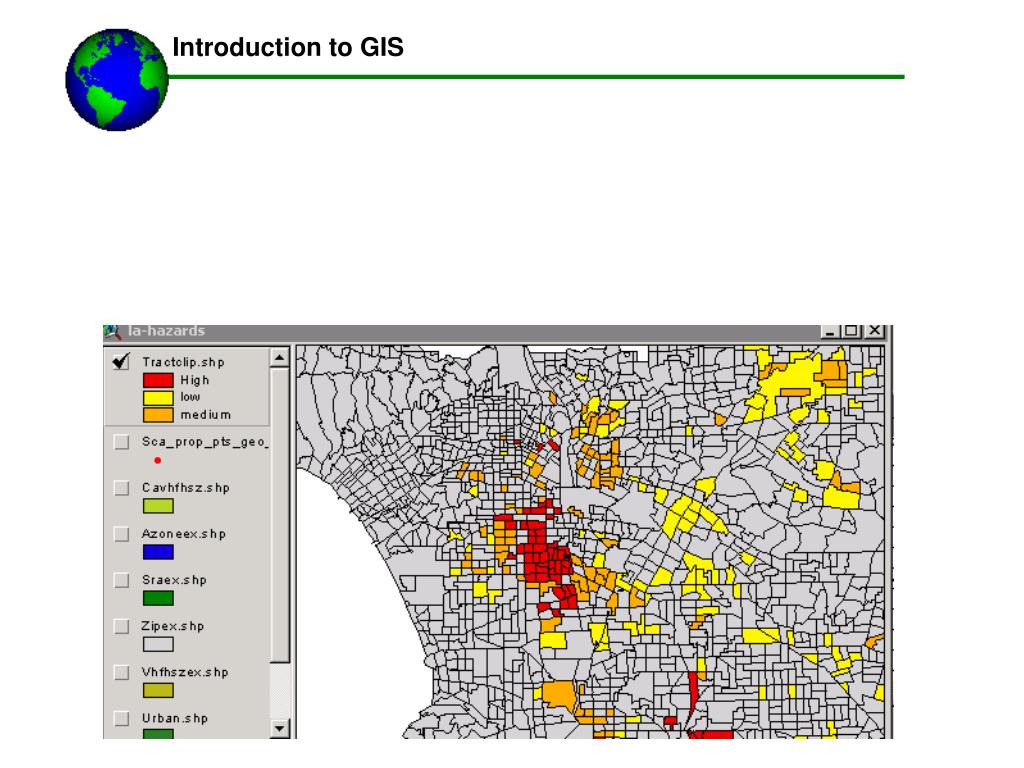The width and height of the screenshot is (1024, 768).
Task: Check the Azoneex.shp layer box
Action: [x=121, y=534]
